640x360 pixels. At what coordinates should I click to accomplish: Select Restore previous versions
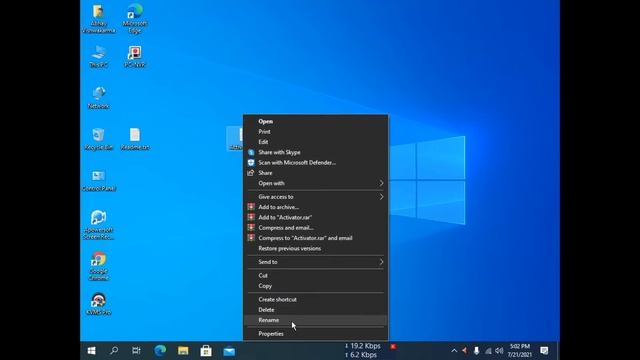(x=316, y=249)
